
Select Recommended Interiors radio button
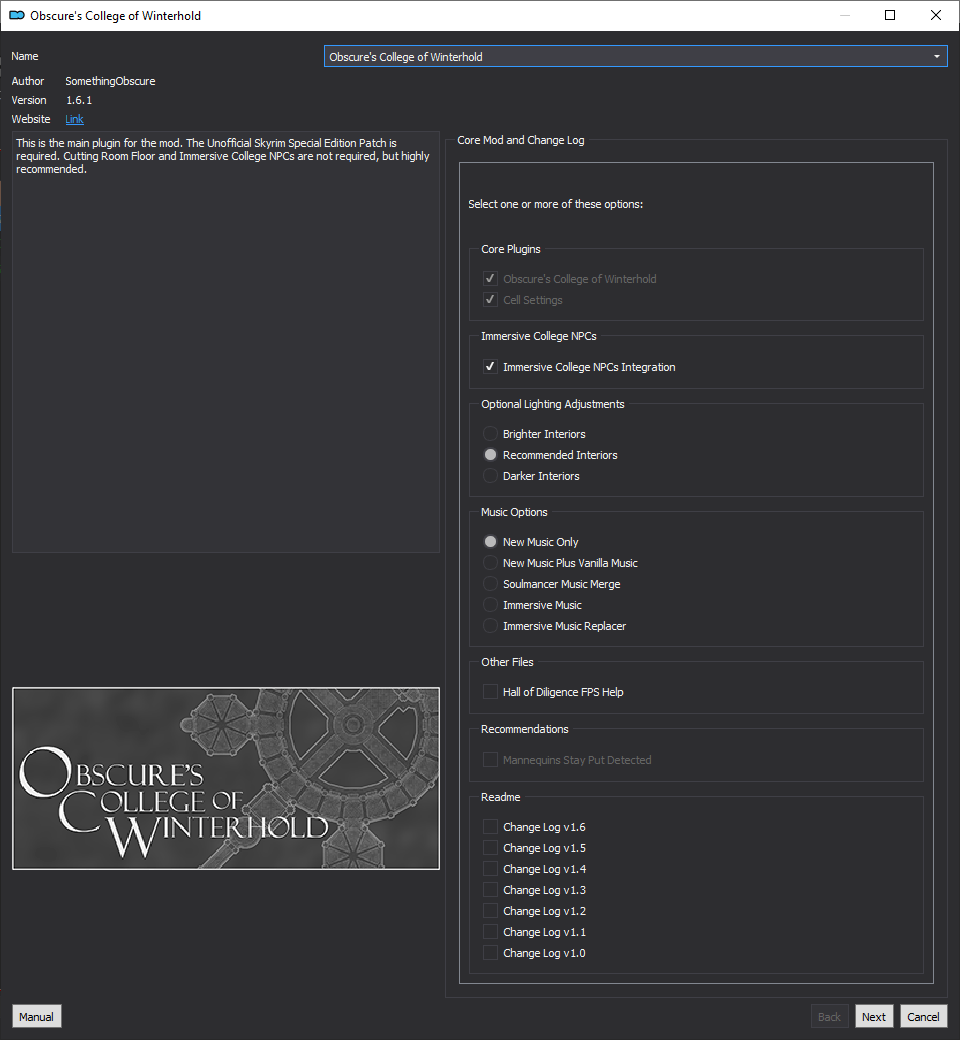point(490,455)
